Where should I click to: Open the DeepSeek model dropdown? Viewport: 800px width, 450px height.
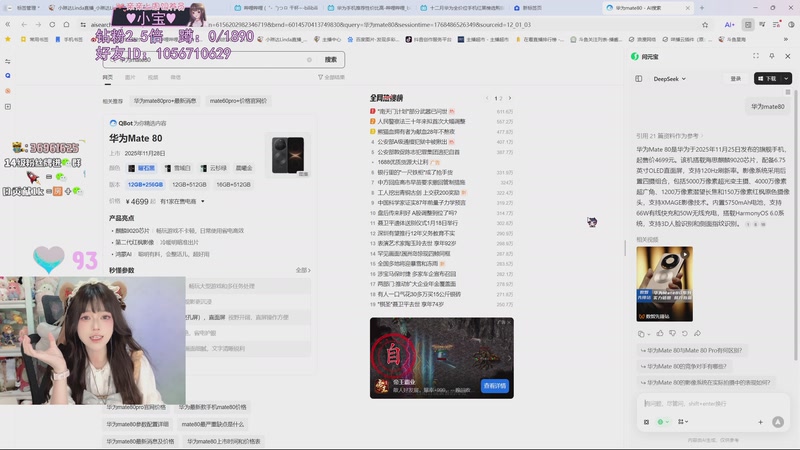point(669,79)
